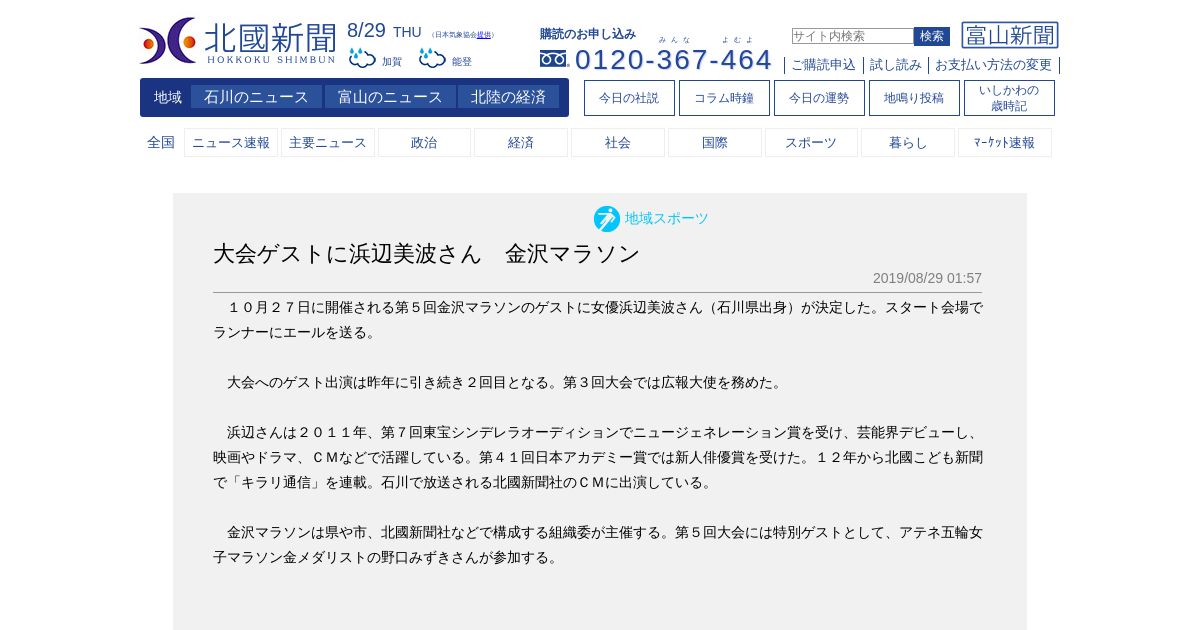Click the 地域スポーツ category label
Image resolution: width=1200 pixels, height=630 pixels.
pos(666,218)
